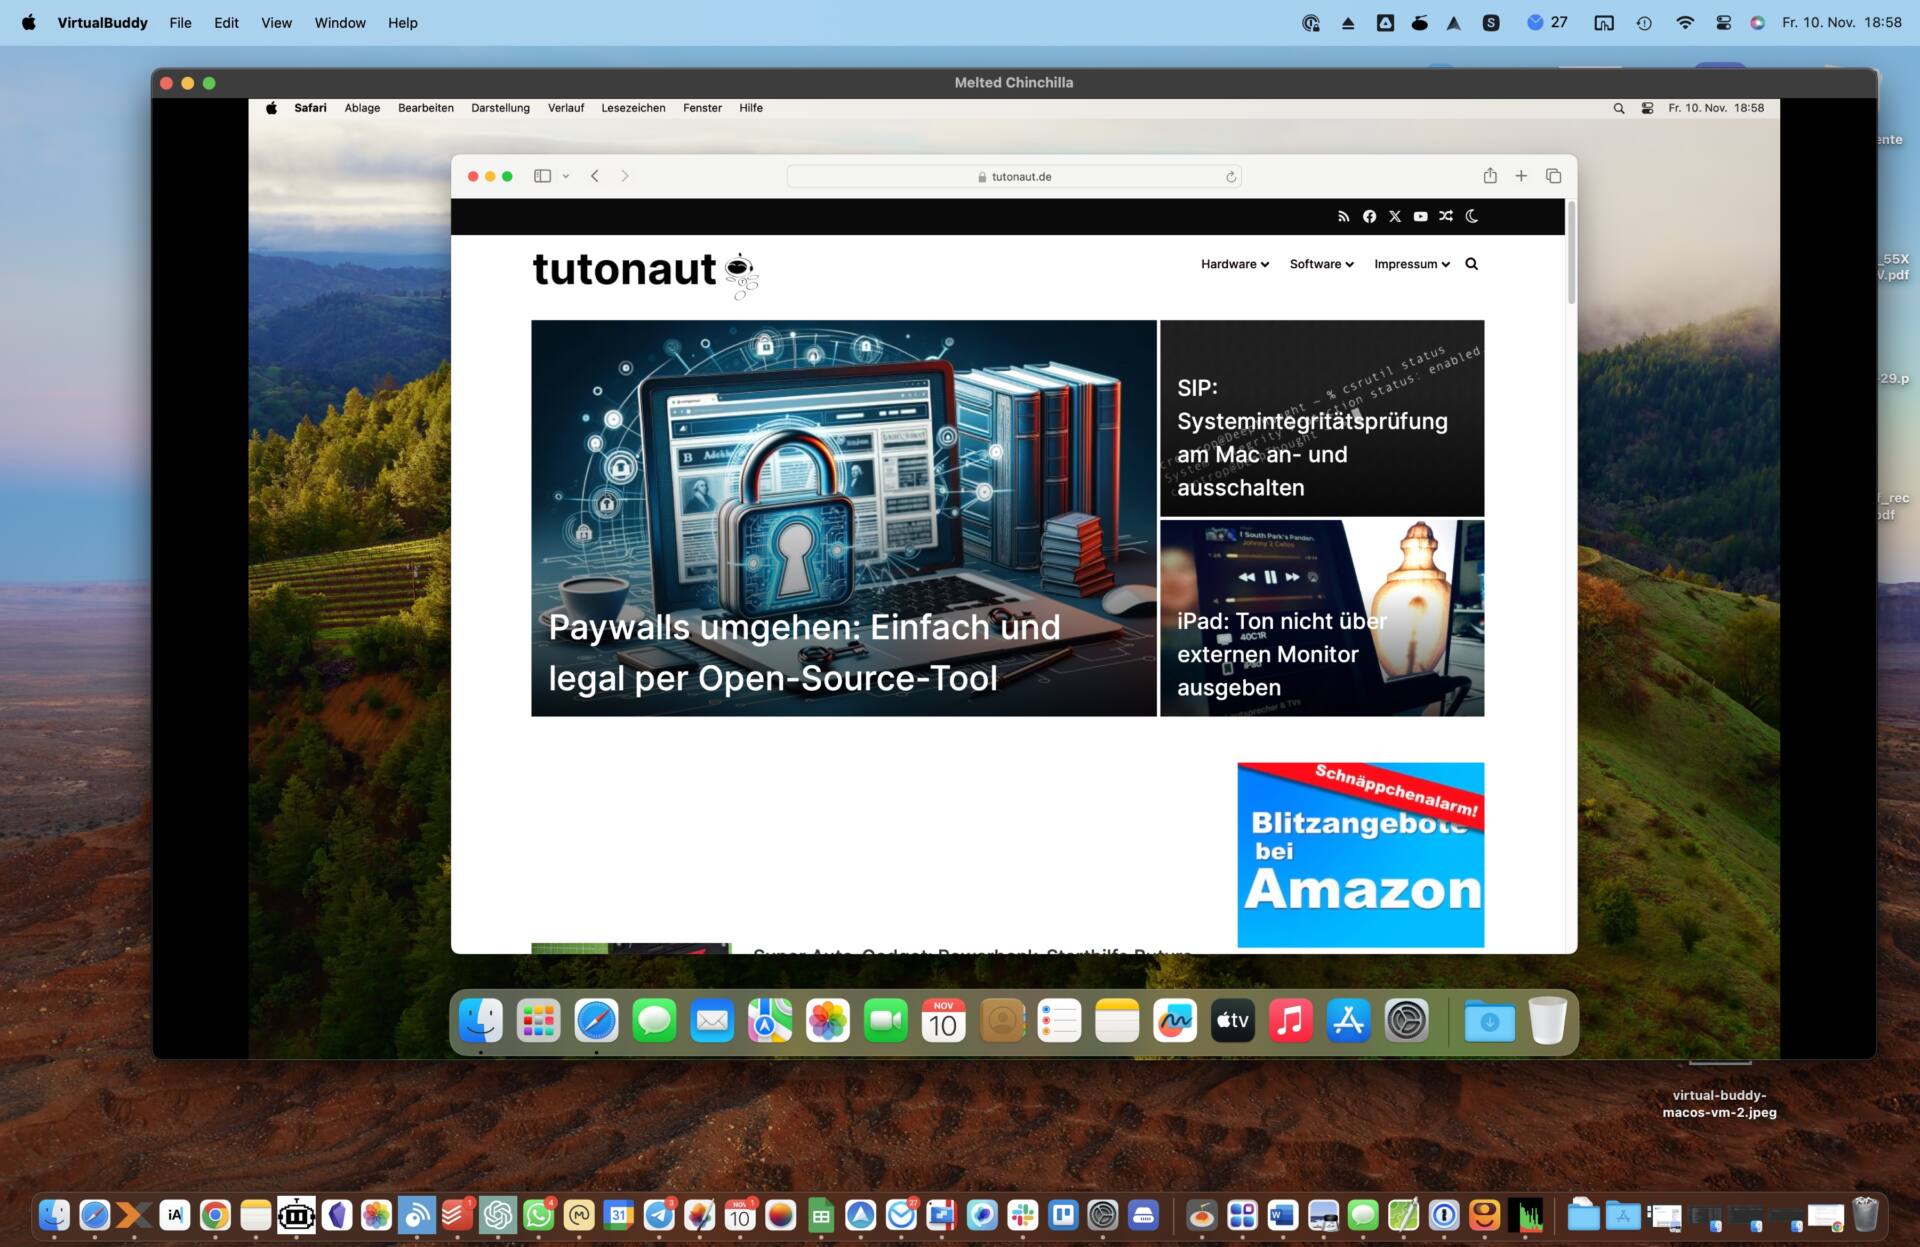
Task: Open tutonaut's RSS feed icon
Action: pos(1343,216)
